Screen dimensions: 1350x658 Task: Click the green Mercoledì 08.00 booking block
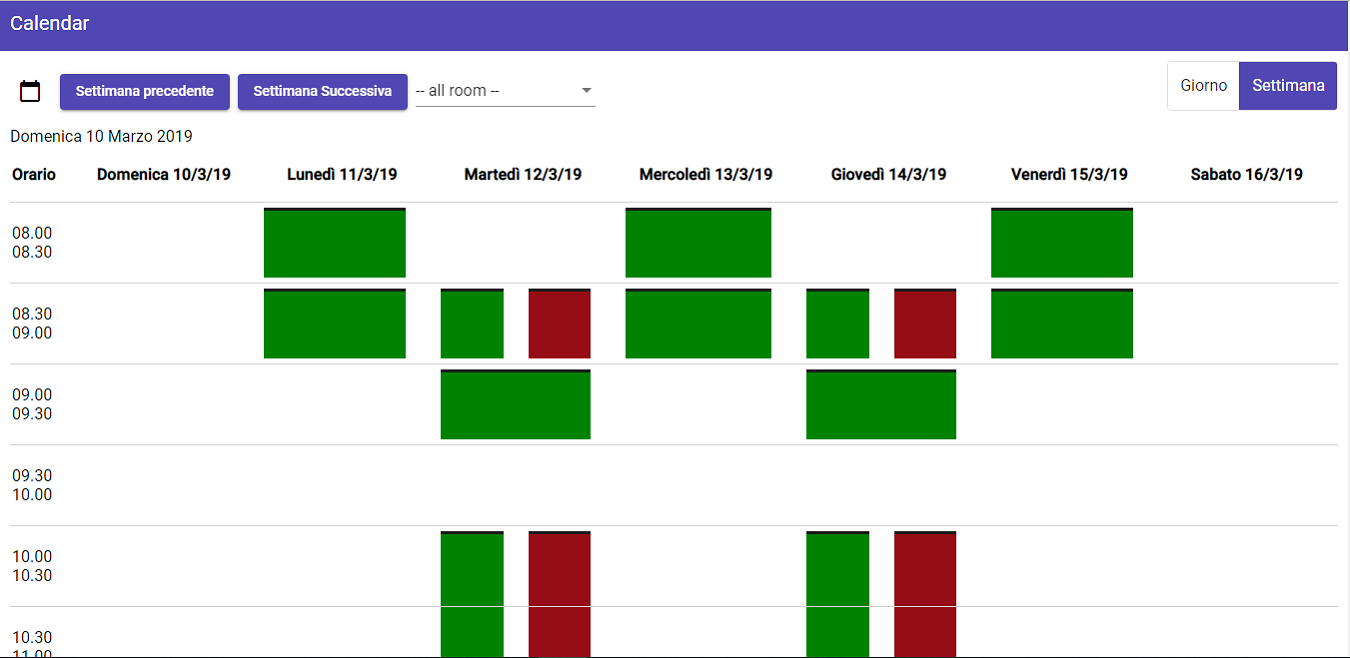[697, 242]
